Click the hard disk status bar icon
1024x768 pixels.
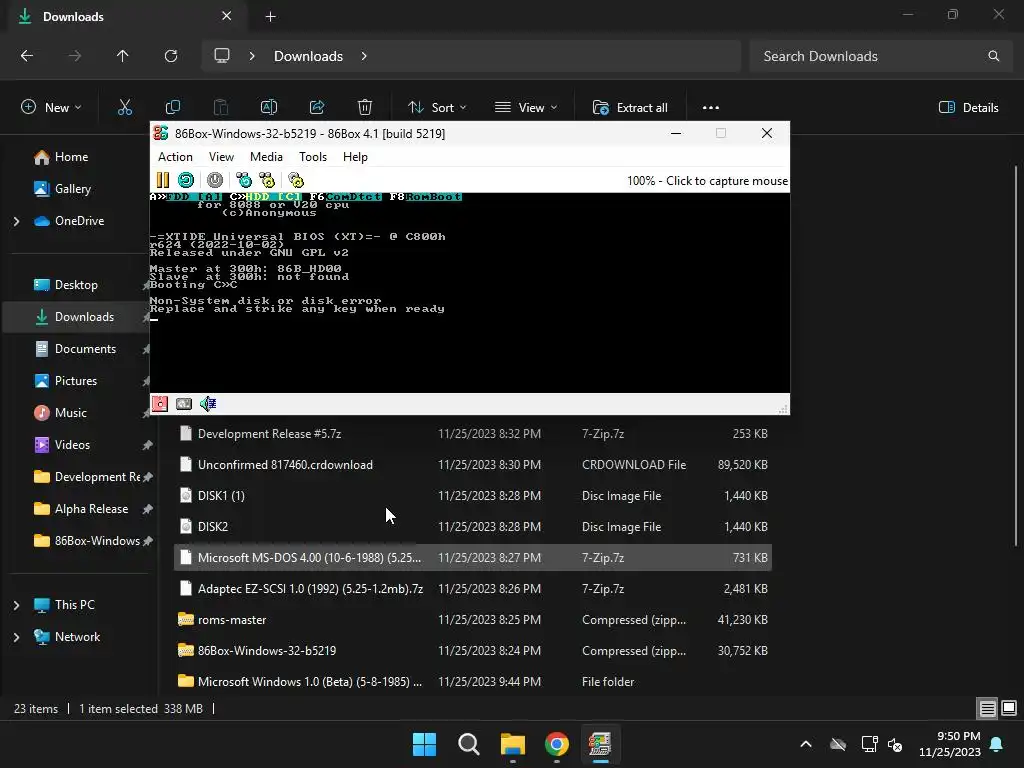point(184,404)
